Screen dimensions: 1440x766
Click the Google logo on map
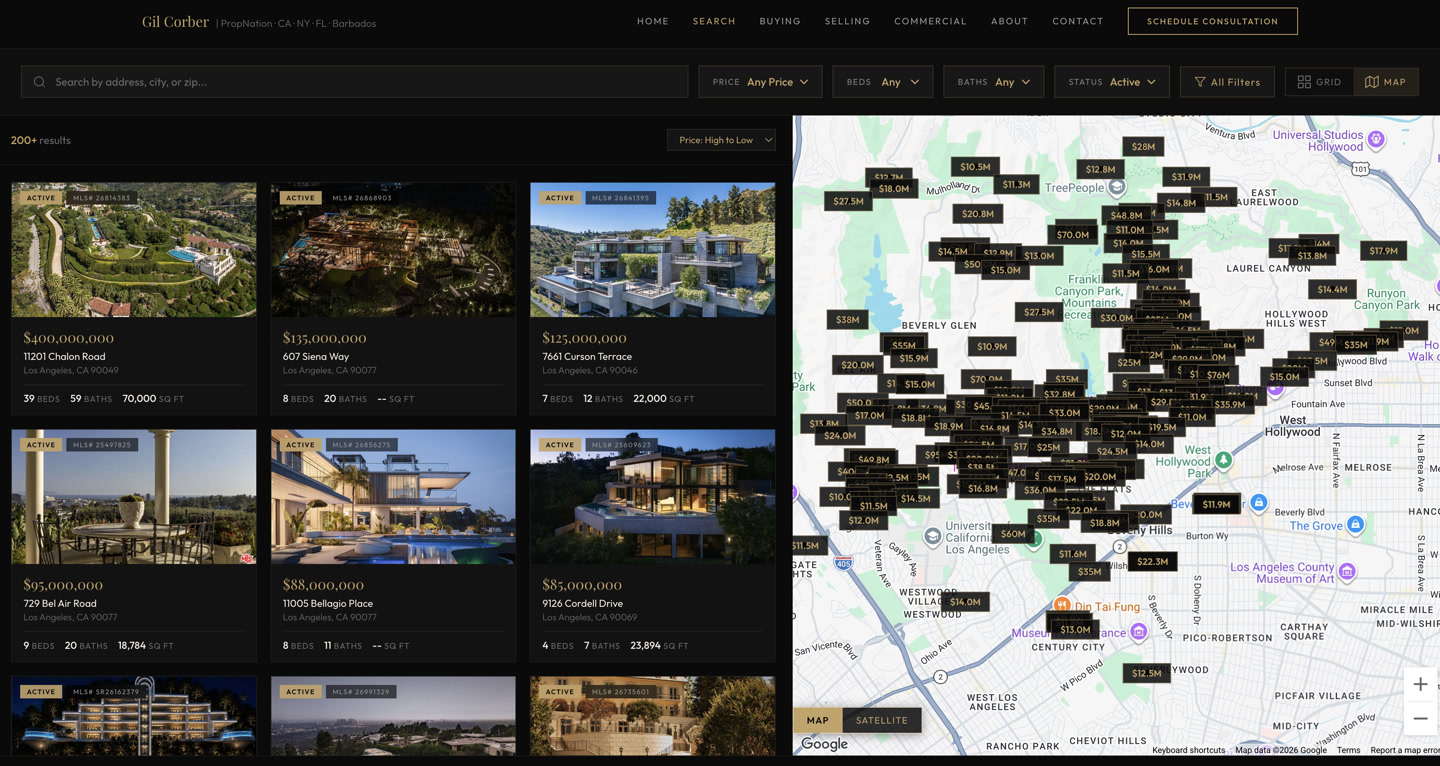(x=824, y=744)
